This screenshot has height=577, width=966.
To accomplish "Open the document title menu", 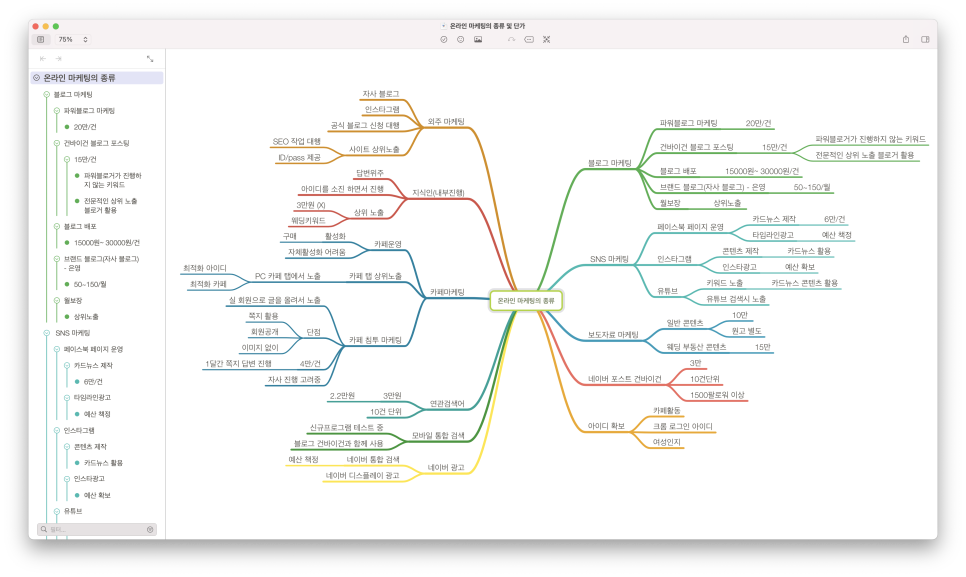I will (x=484, y=26).
